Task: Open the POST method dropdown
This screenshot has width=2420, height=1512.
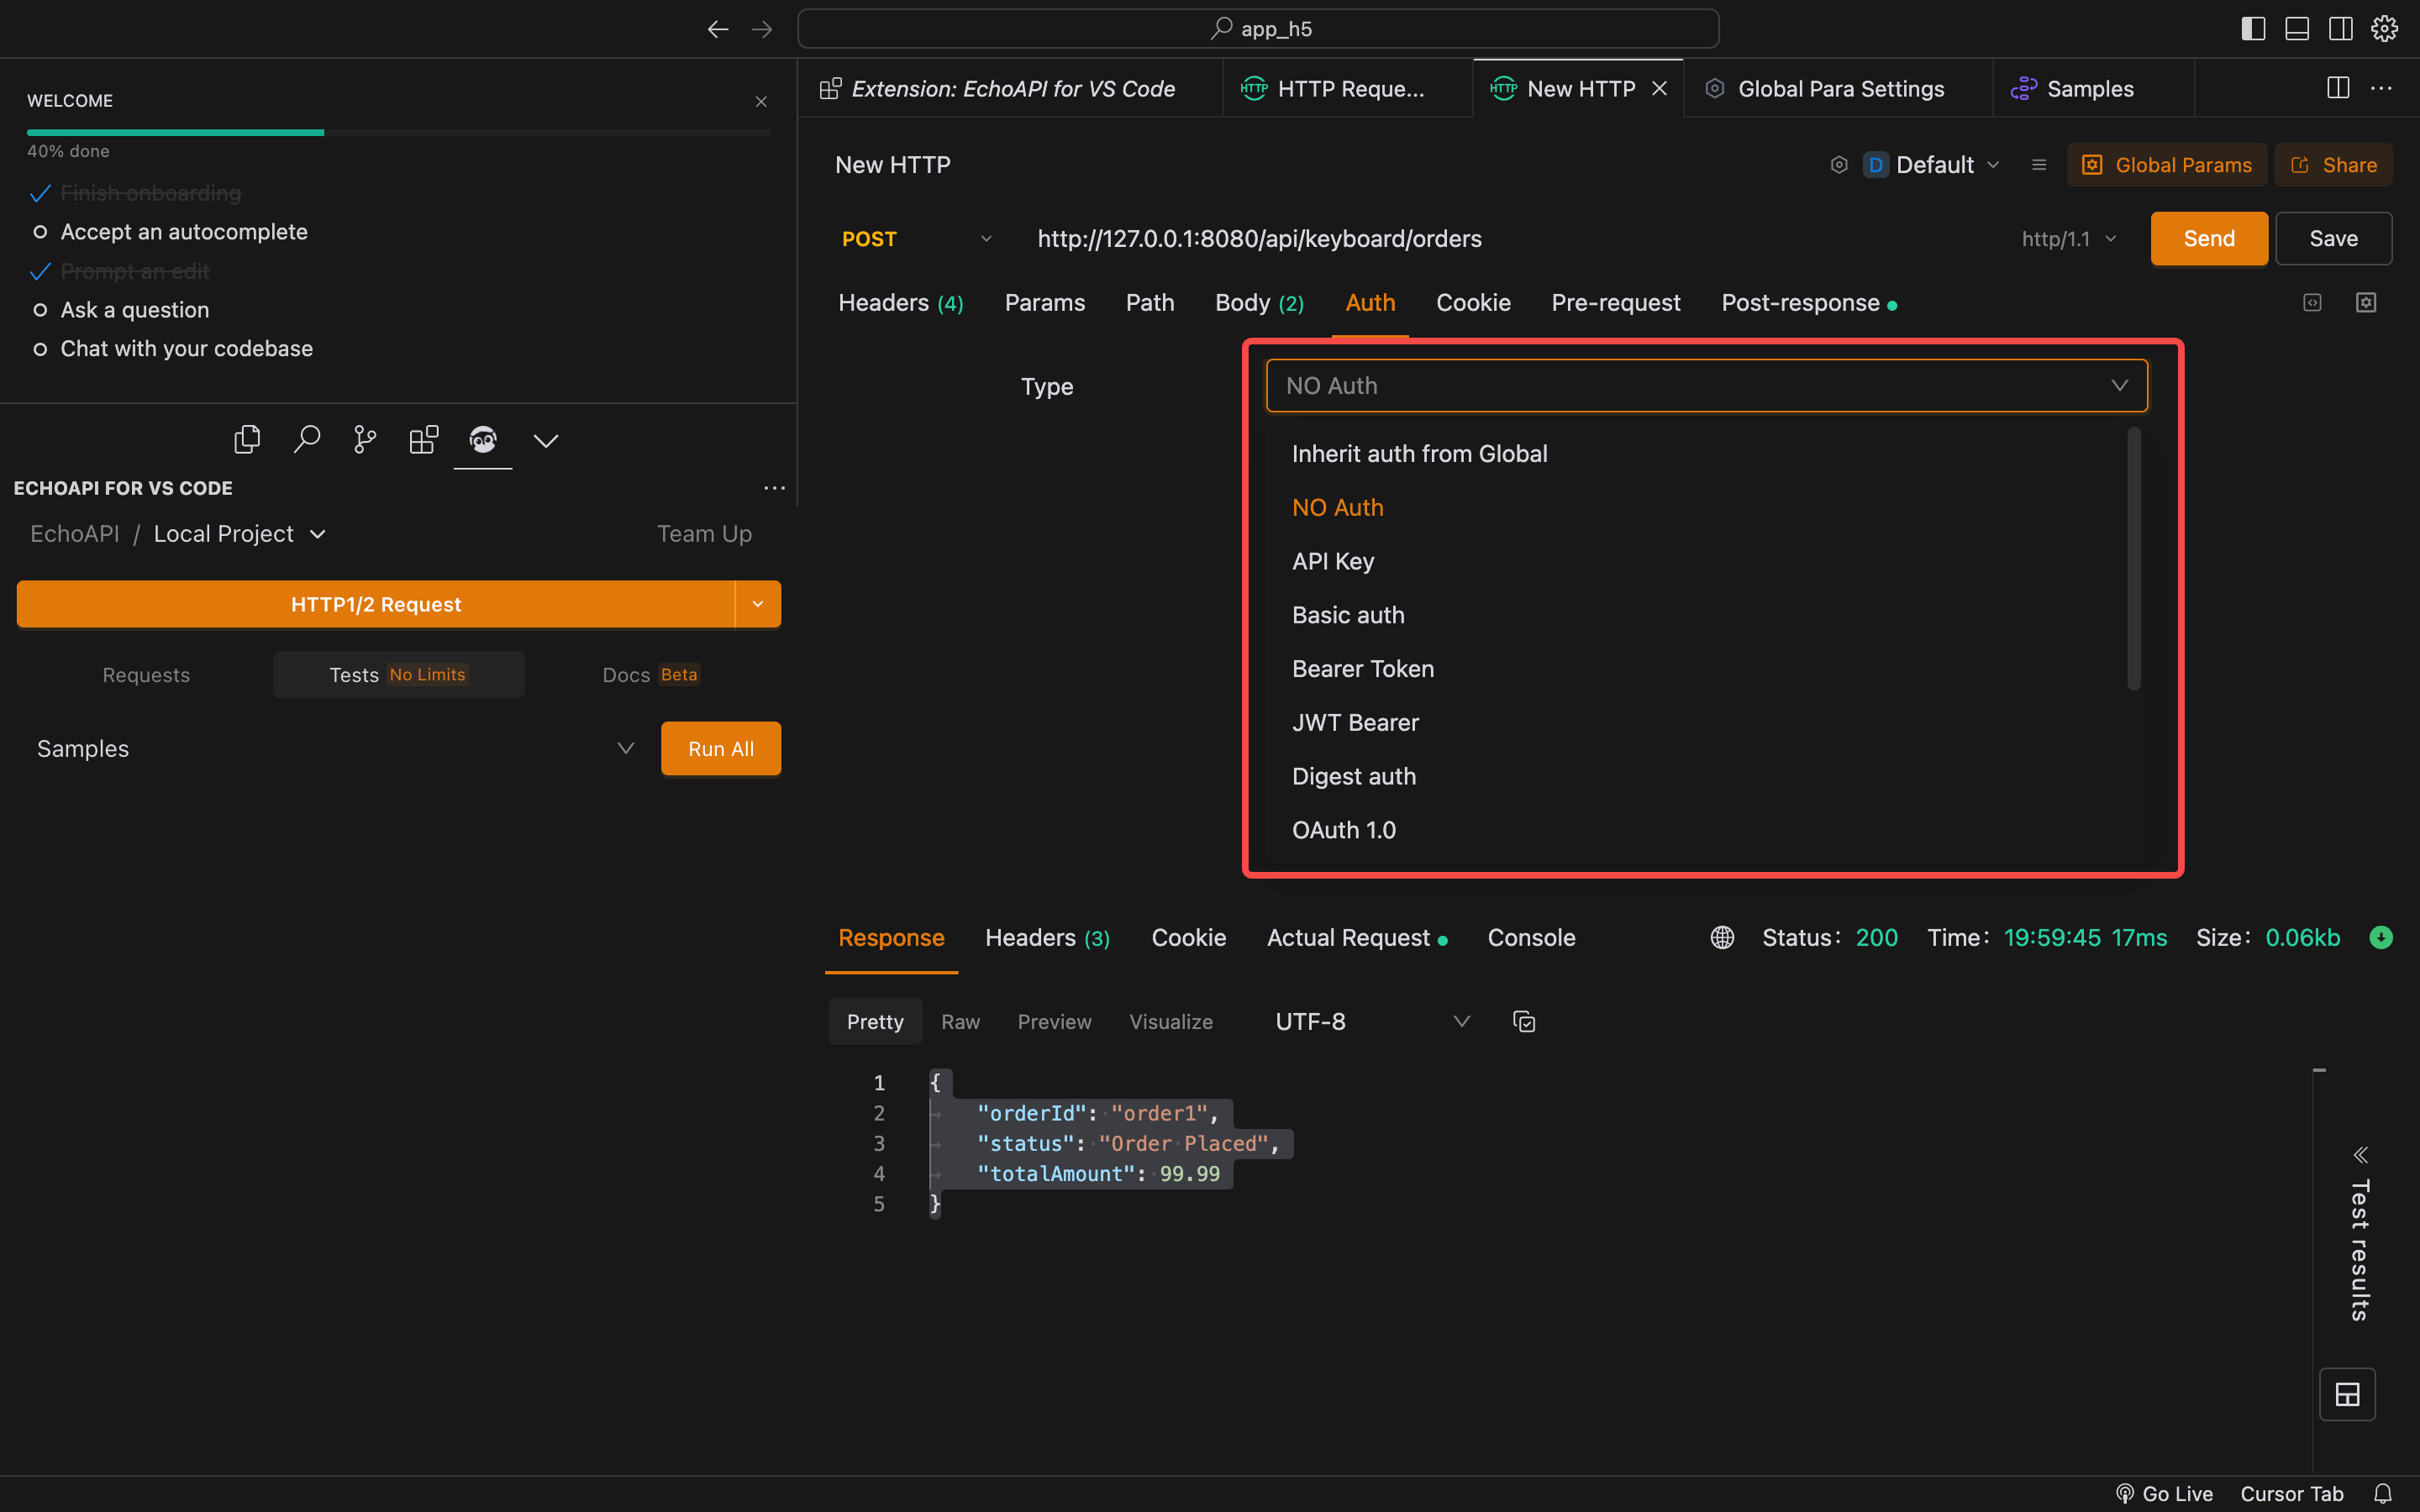Action: tap(916, 239)
